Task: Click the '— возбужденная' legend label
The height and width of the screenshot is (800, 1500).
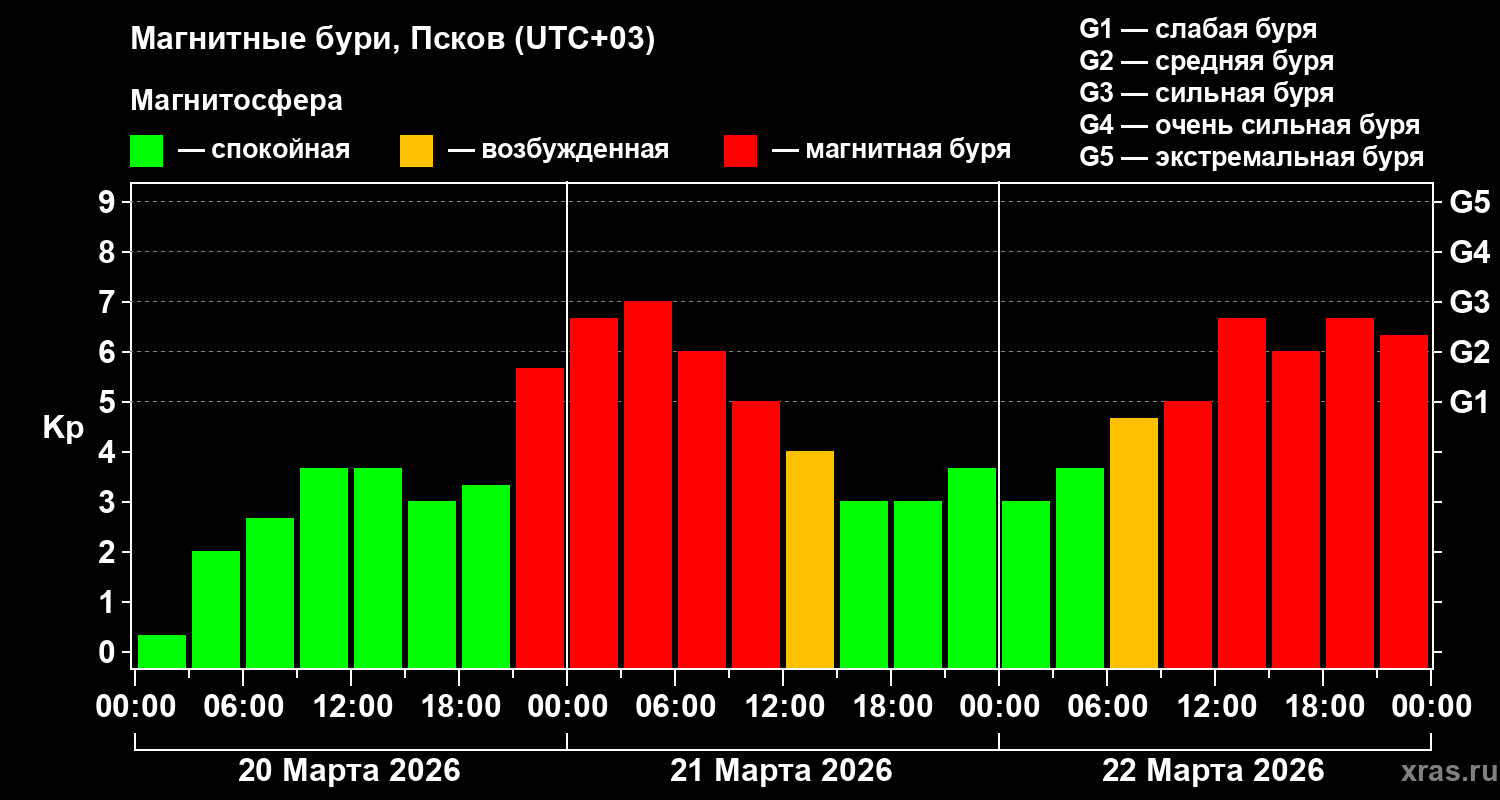Action: click(x=558, y=150)
